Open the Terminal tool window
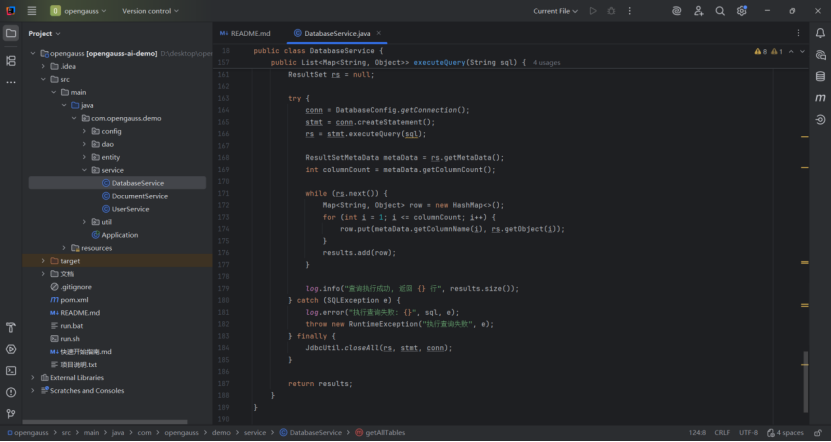 11,370
